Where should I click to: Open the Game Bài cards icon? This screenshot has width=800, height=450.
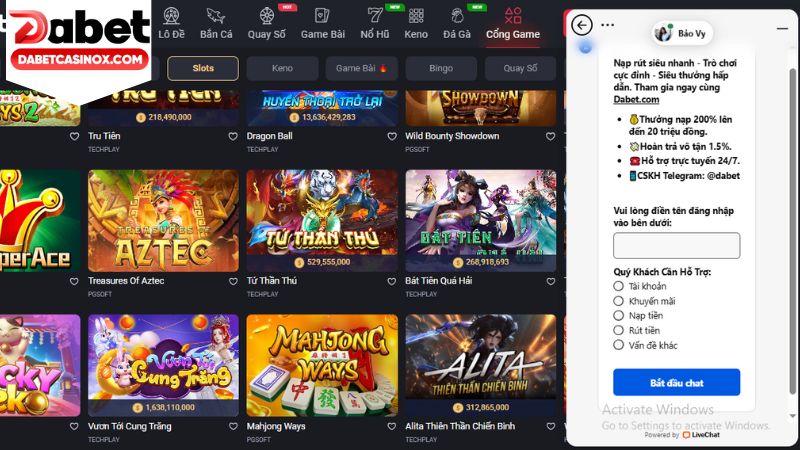pyautogui.click(x=322, y=16)
